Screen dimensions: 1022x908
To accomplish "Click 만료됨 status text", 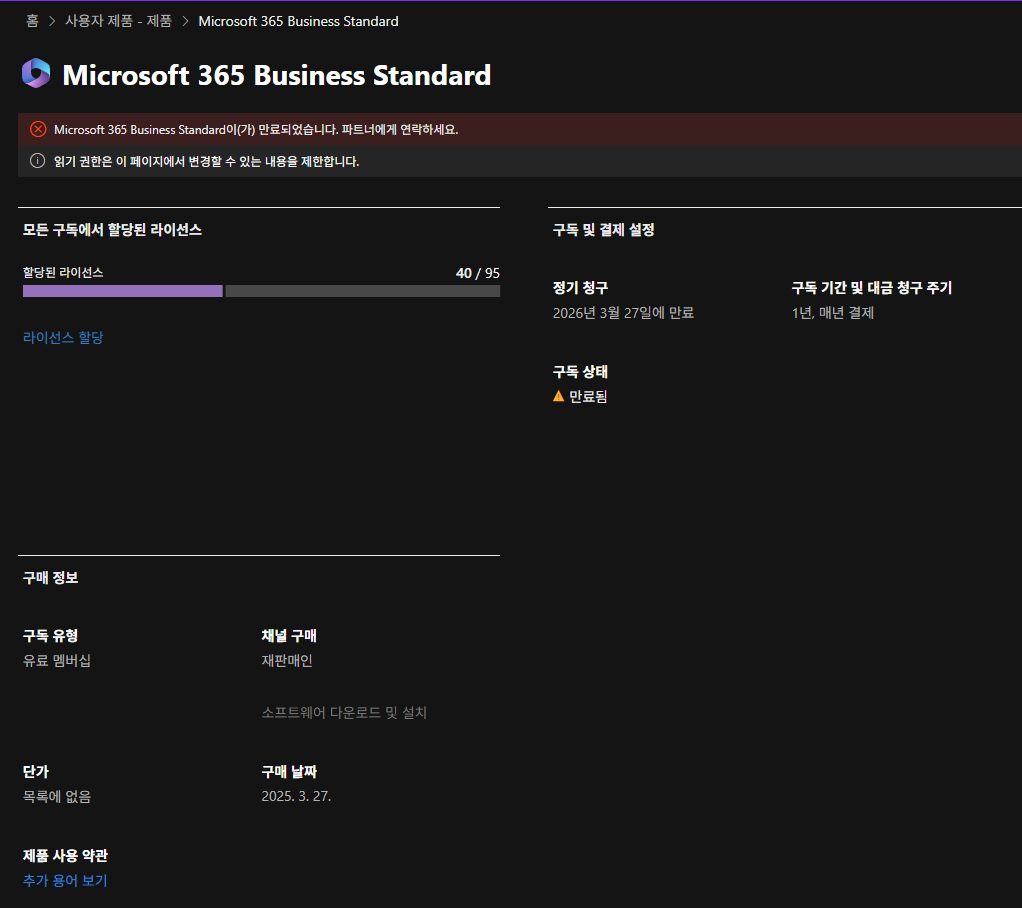I will (588, 396).
